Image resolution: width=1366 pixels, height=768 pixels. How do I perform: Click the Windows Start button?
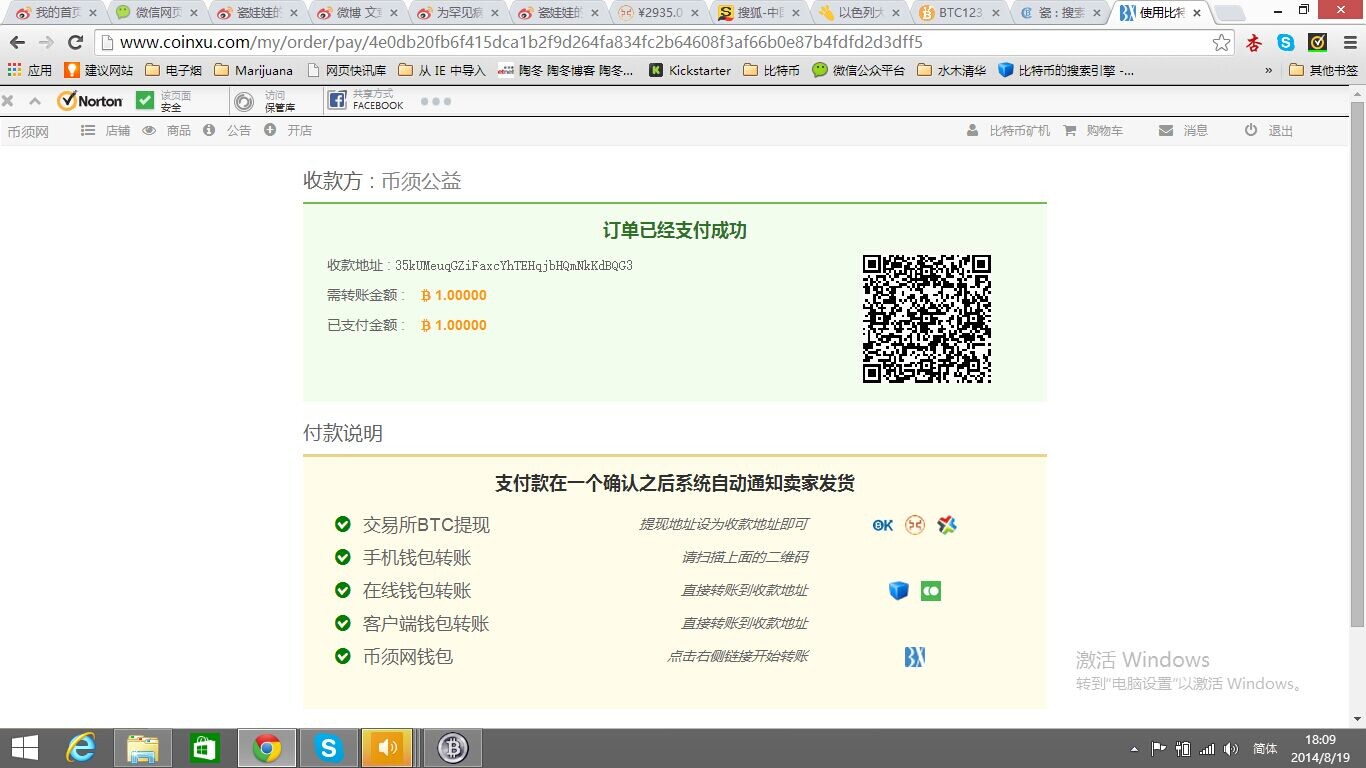pos(24,748)
